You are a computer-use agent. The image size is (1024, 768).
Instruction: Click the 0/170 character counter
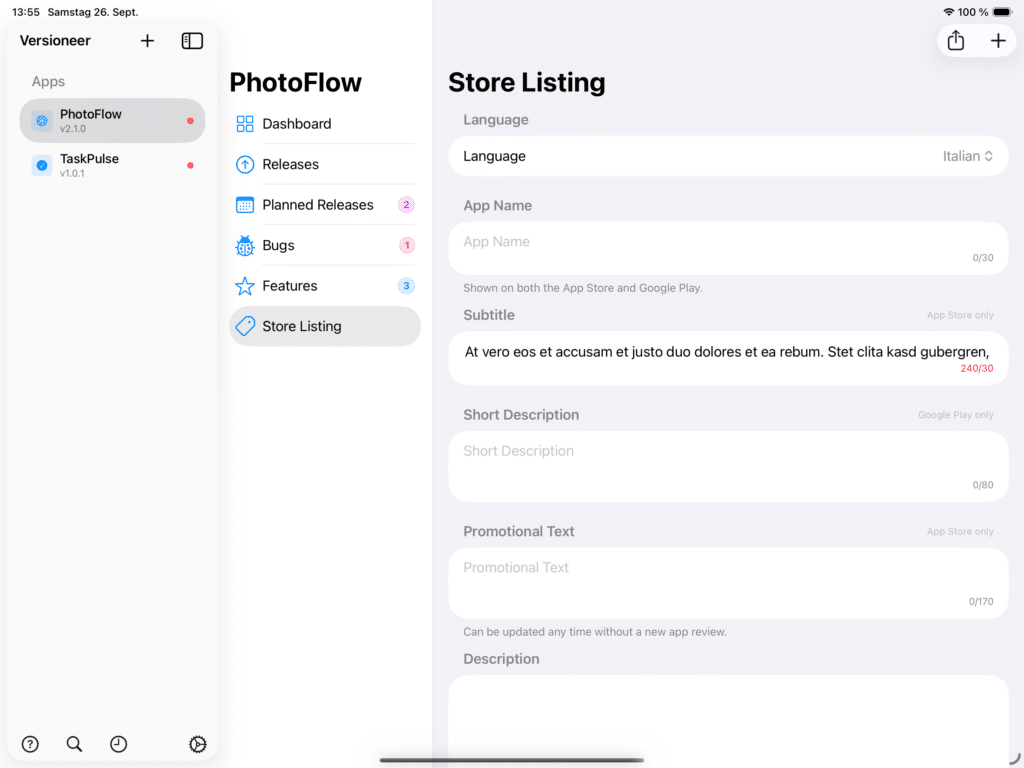(981, 601)
